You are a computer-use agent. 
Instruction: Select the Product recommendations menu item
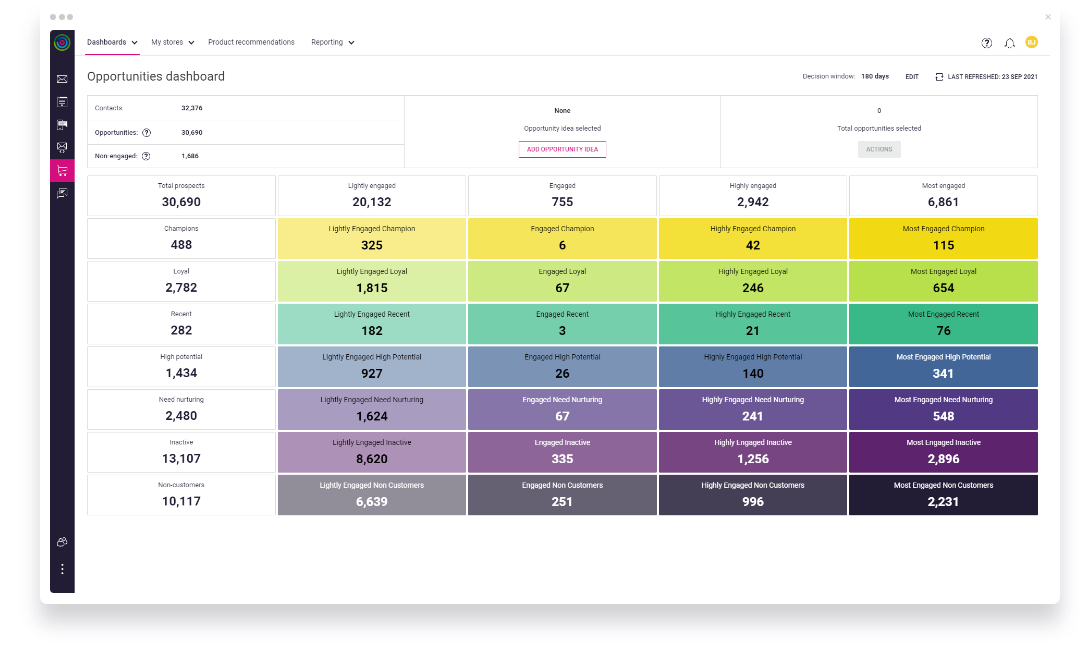click(250, 42)
